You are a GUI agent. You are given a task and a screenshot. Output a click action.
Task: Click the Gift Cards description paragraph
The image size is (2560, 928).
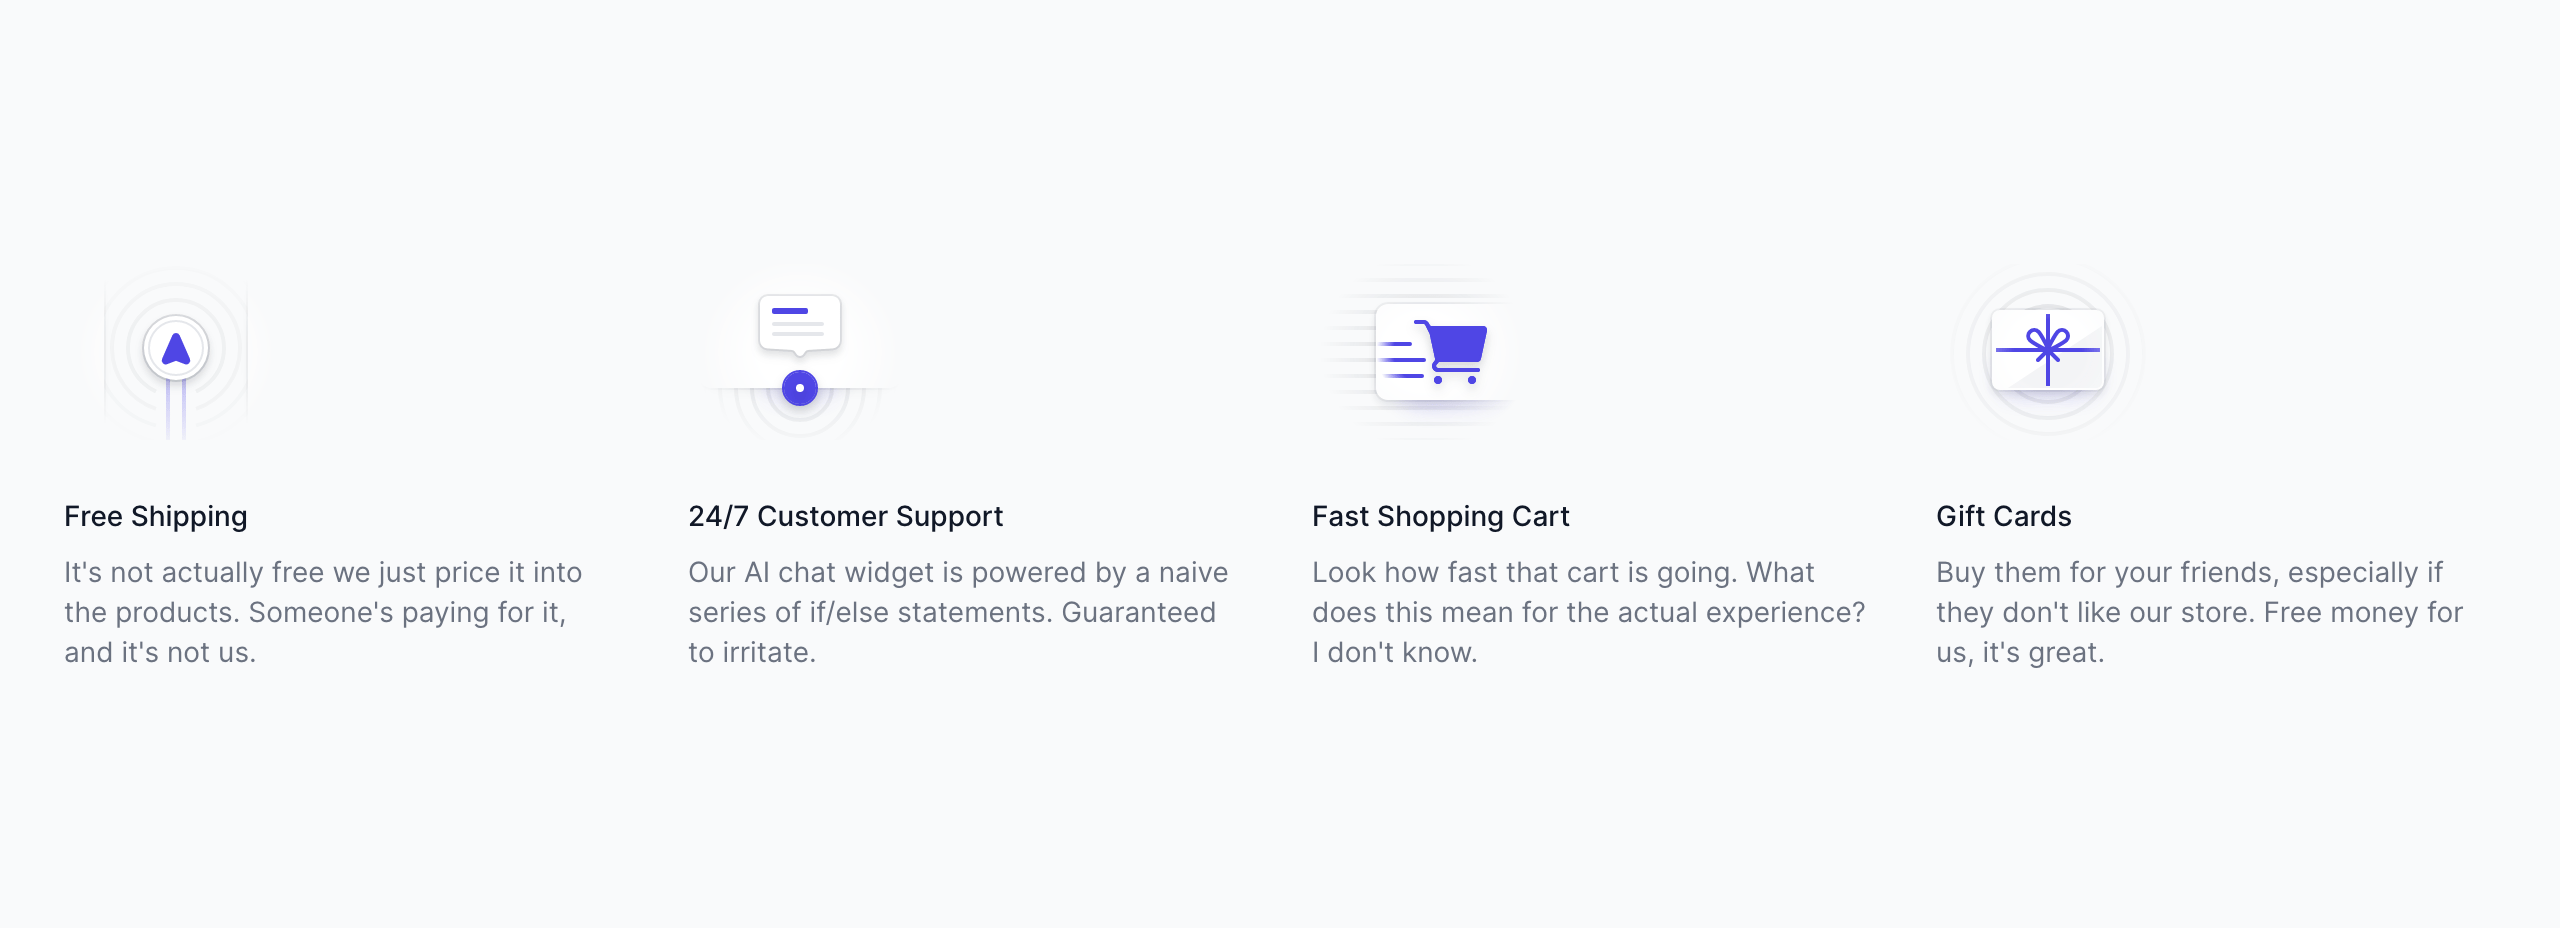[x=2199, y=612]
